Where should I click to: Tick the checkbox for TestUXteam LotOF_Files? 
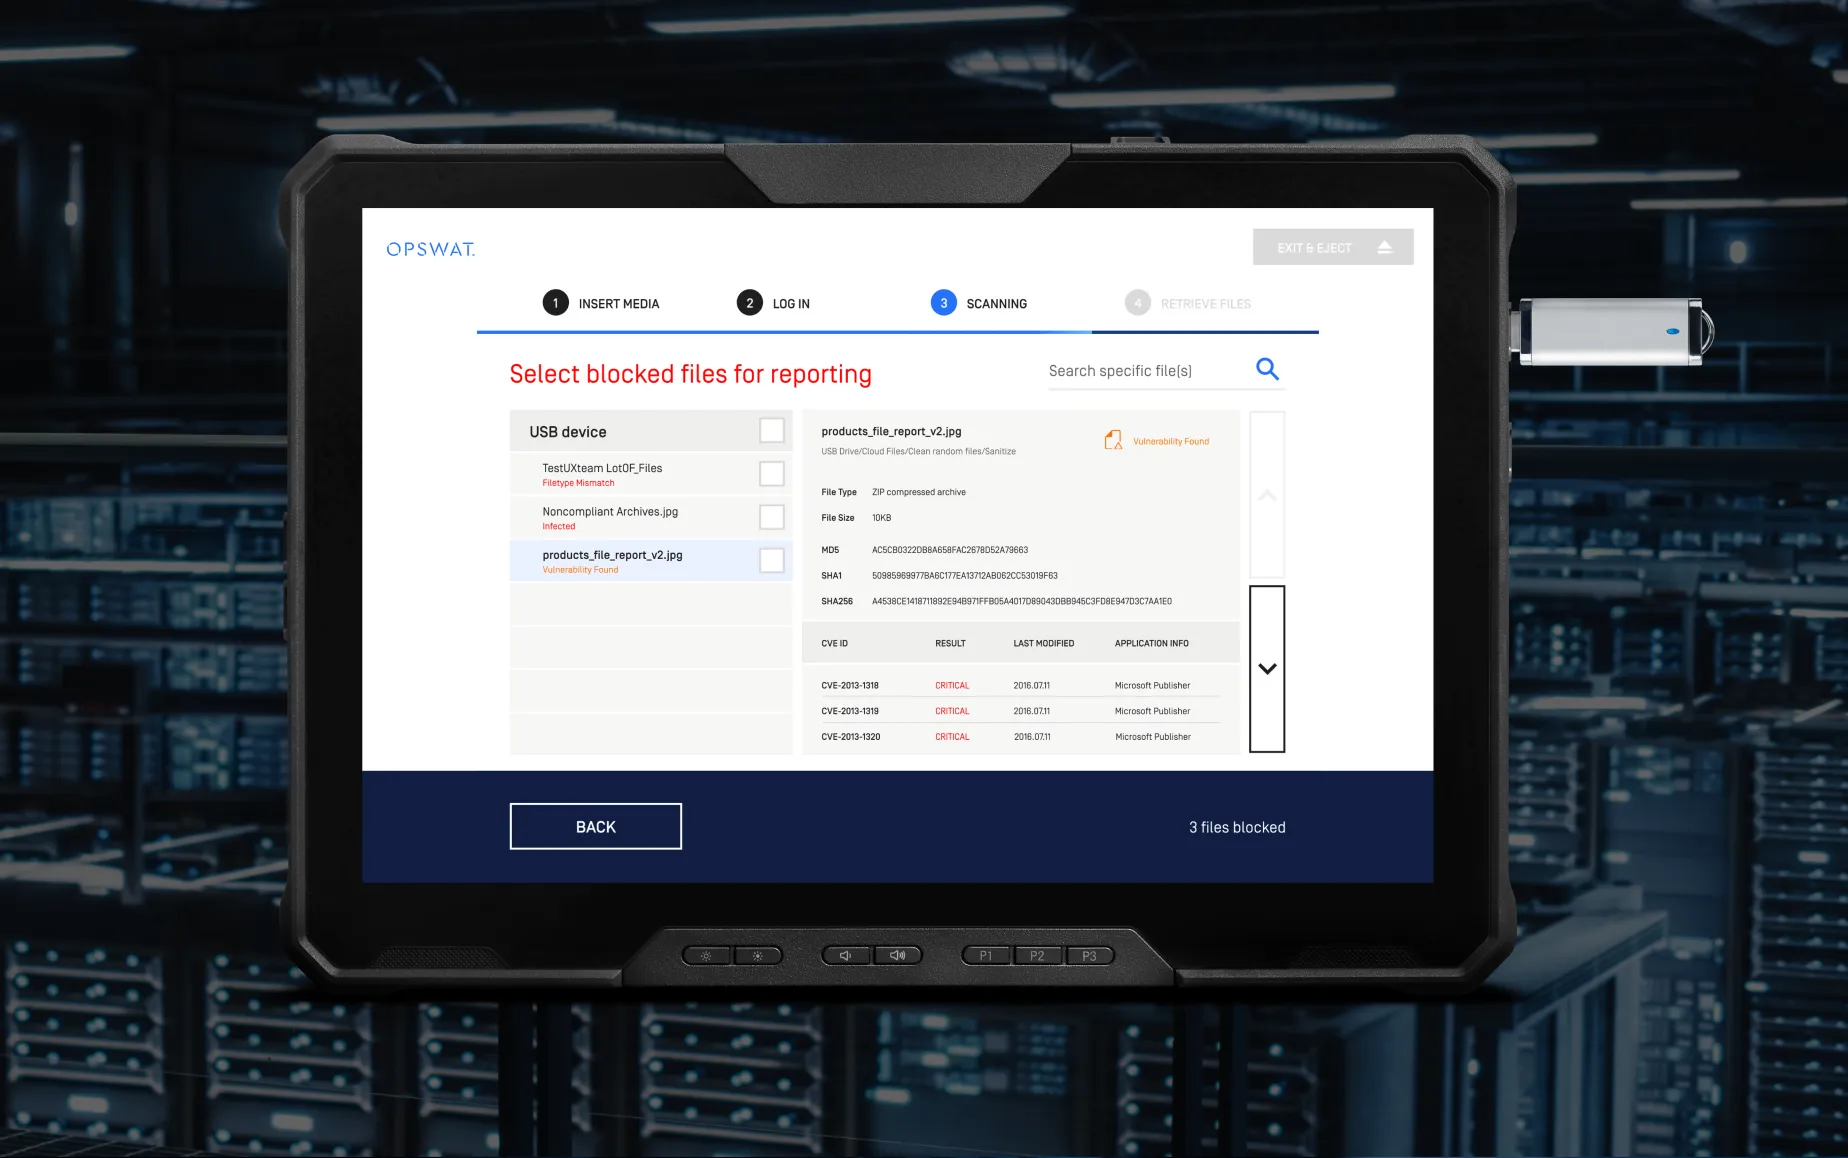pos(771,474)
